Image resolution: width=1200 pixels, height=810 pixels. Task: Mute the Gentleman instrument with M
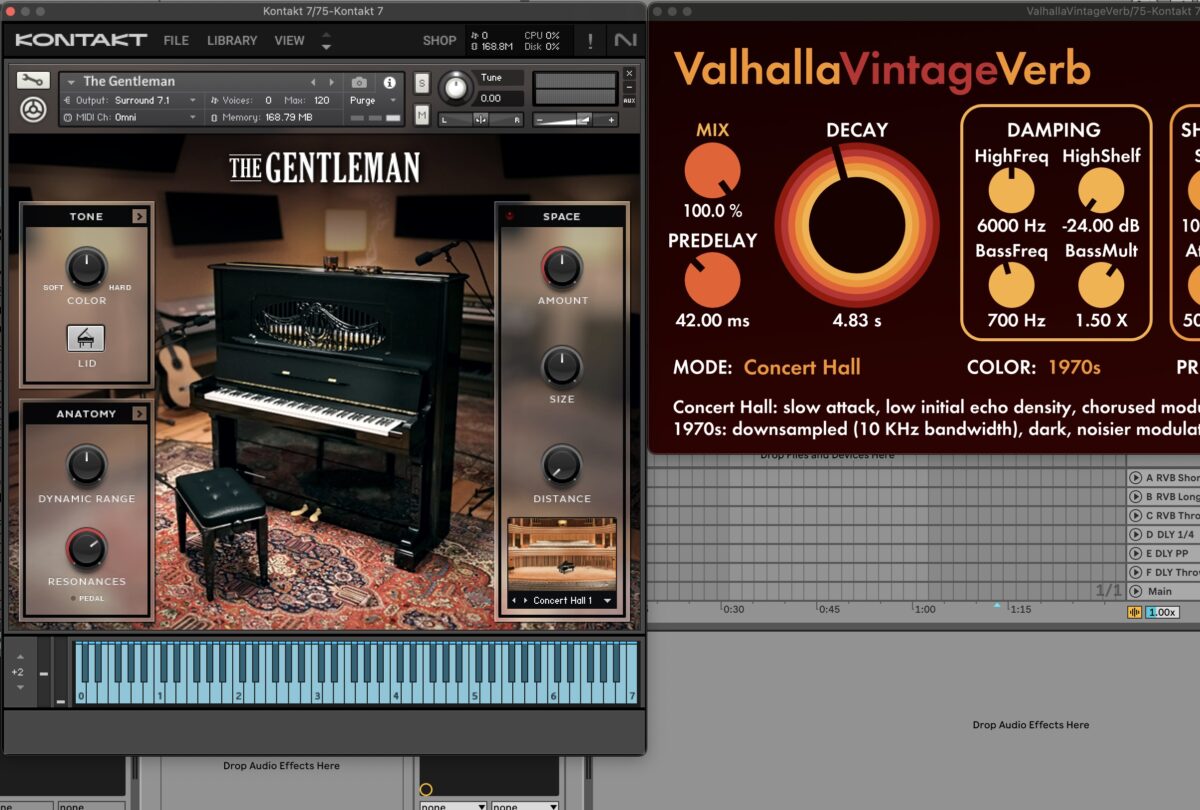point(422,116)
